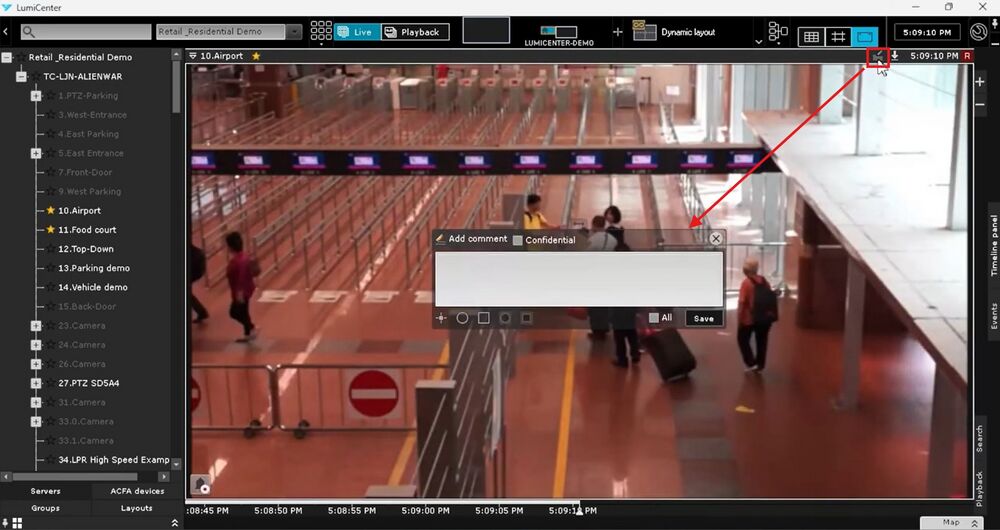1000x530 pixels.
Task: Check the All checkbox next to Save
Action: click(654, 318)
